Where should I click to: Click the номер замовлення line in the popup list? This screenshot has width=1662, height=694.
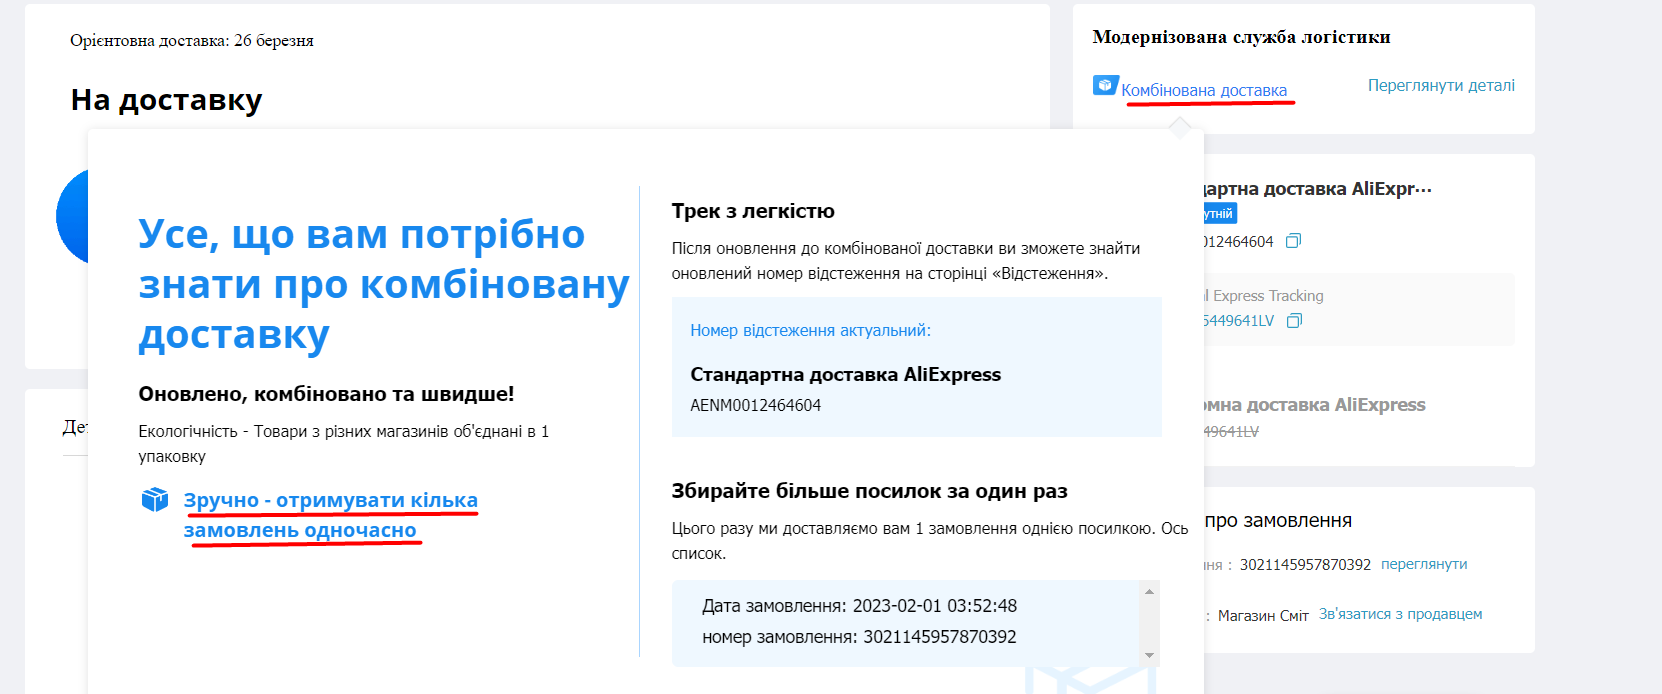859,637
